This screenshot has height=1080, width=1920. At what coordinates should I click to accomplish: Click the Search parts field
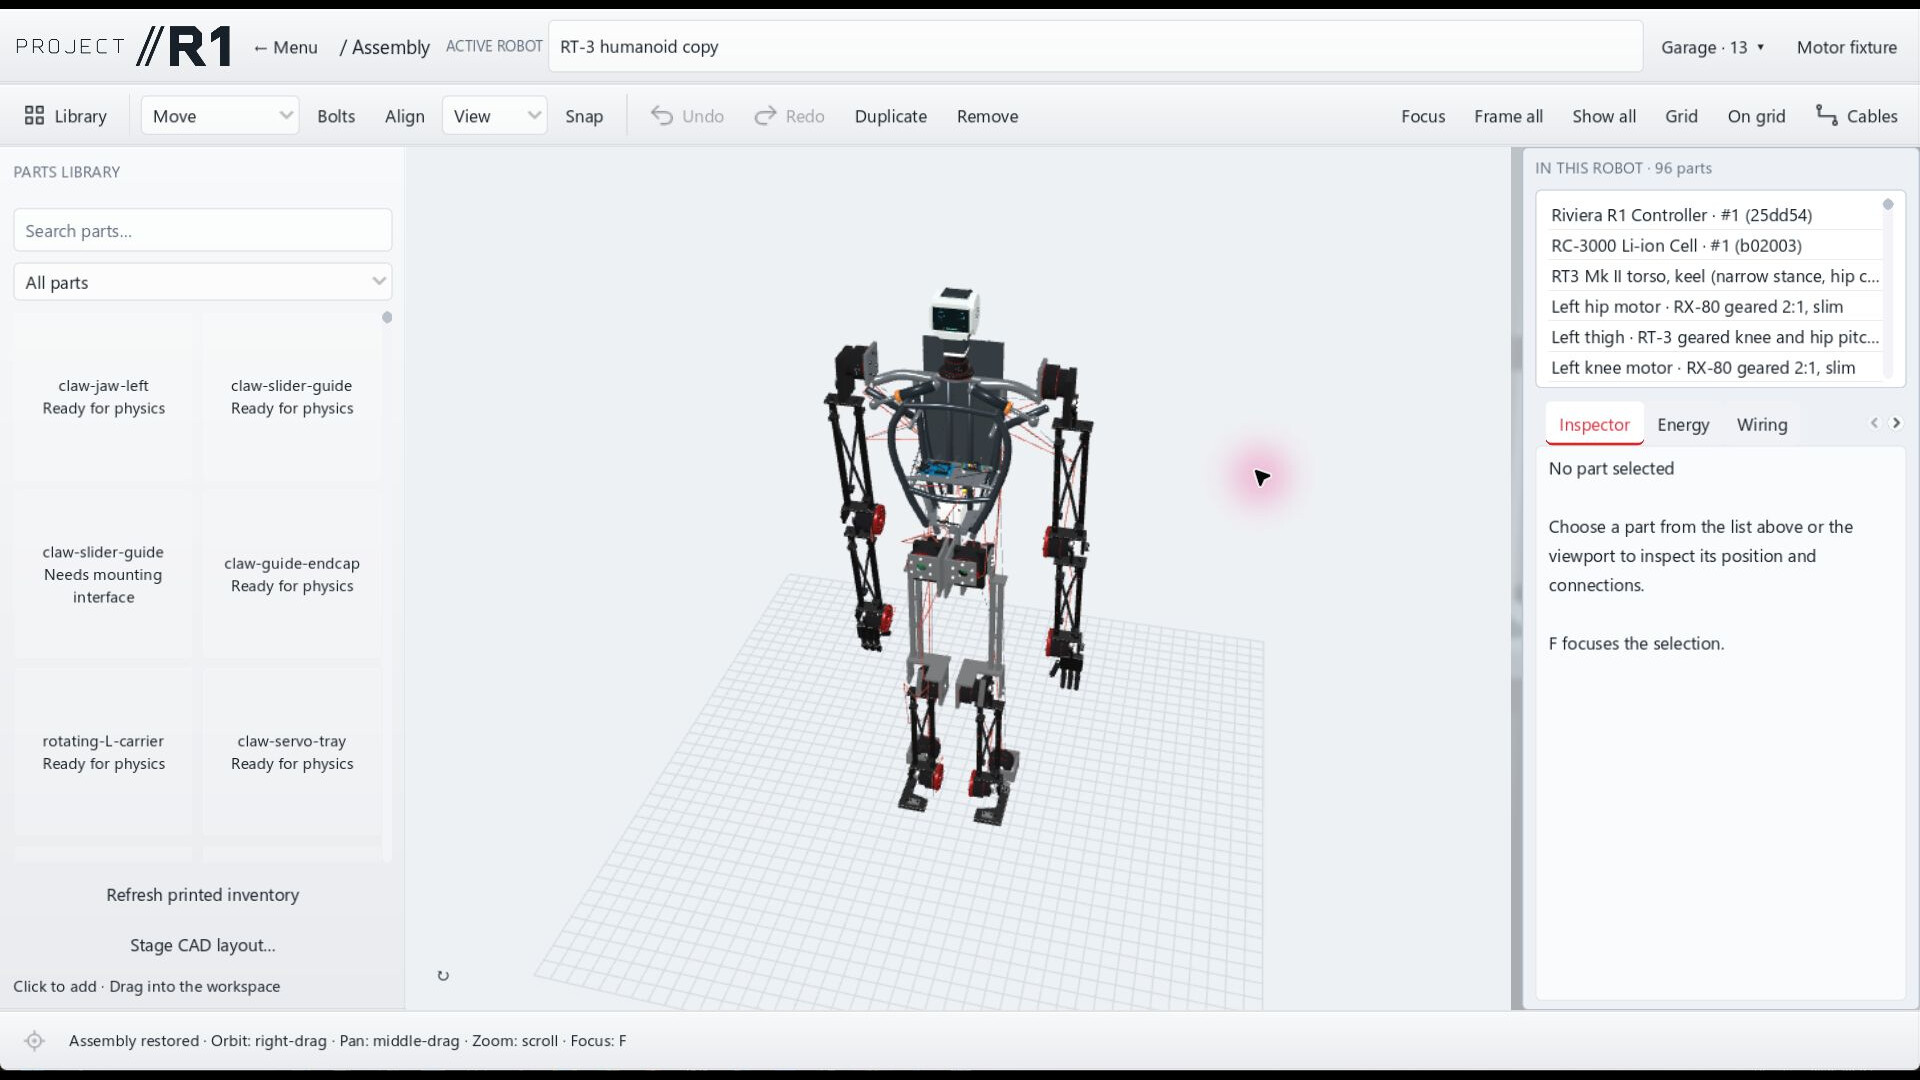tap(203, 231)
